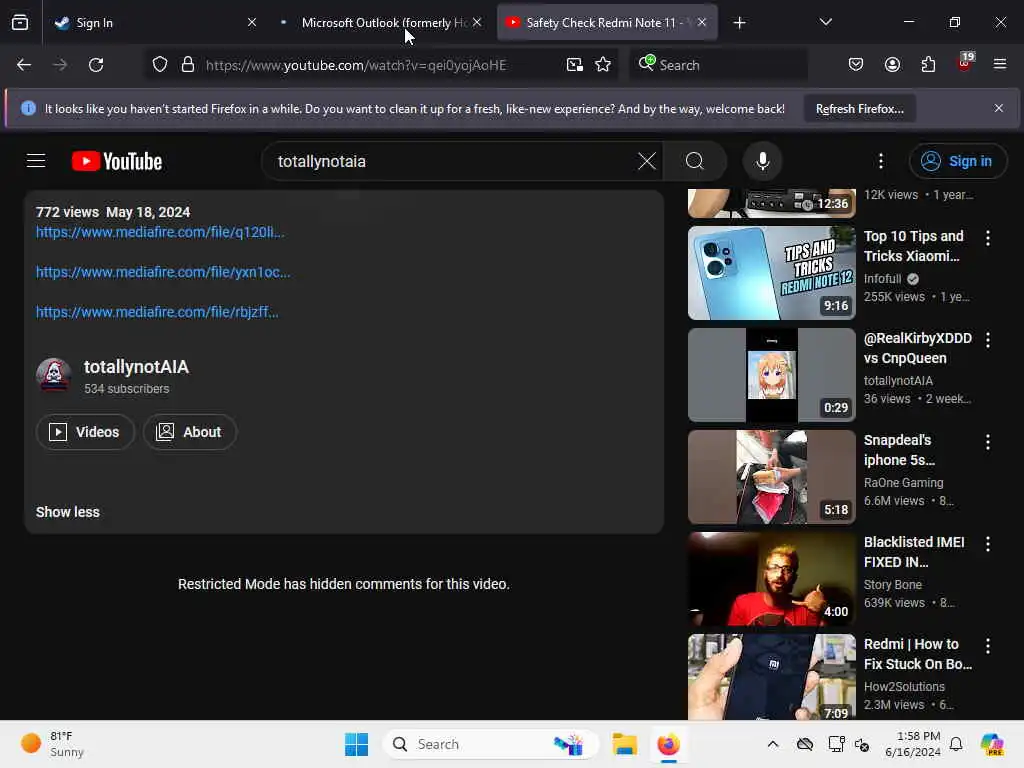Viewport: 1024px width, 768px height.
Task: Open Firefox taskbar icon
Action: [668, 744]
